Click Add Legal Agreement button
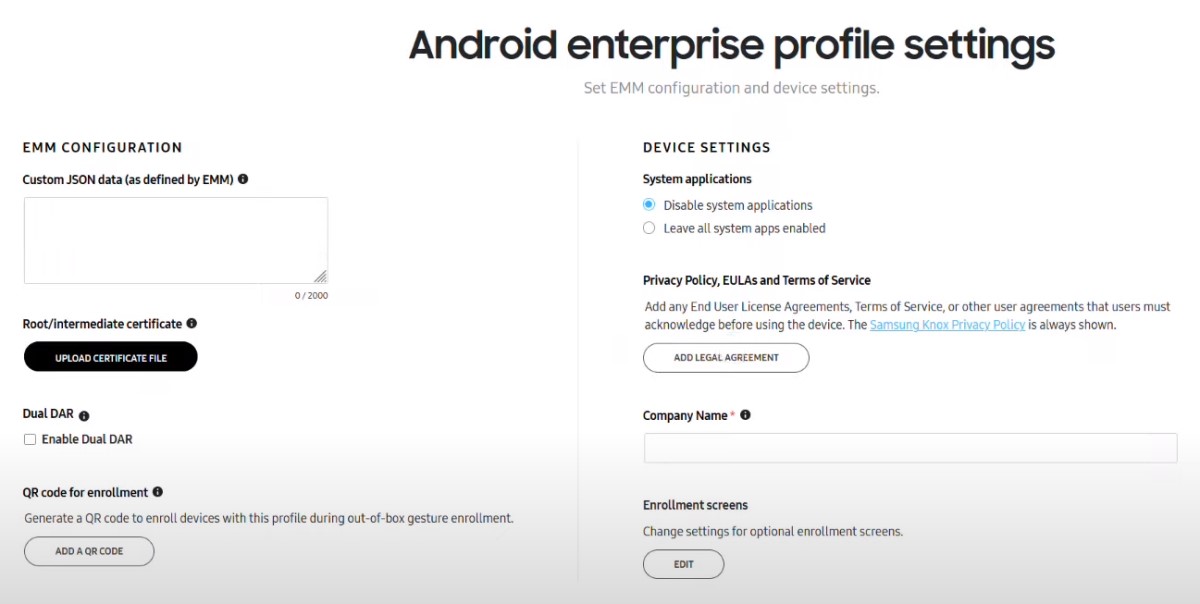Viewport: 1200px width, 604px height. click(726, 357)
